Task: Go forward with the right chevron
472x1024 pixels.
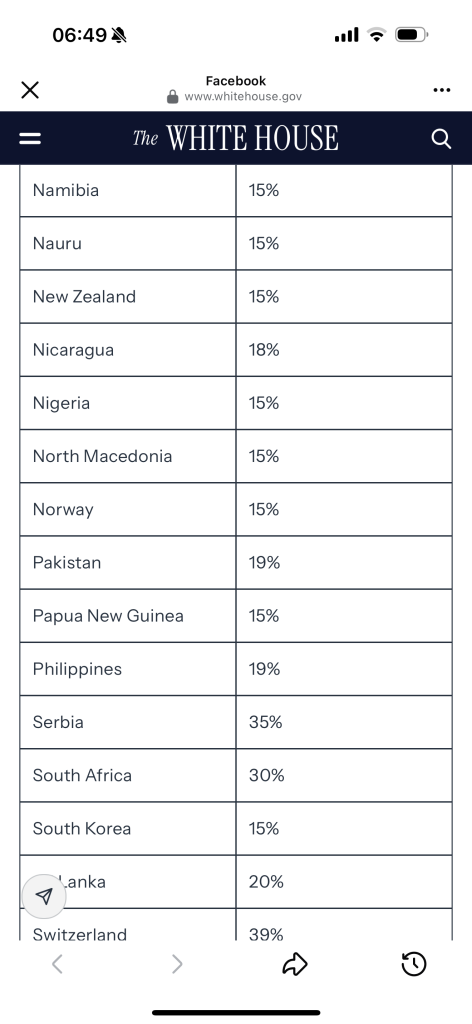Action: [x=177, y=964]
